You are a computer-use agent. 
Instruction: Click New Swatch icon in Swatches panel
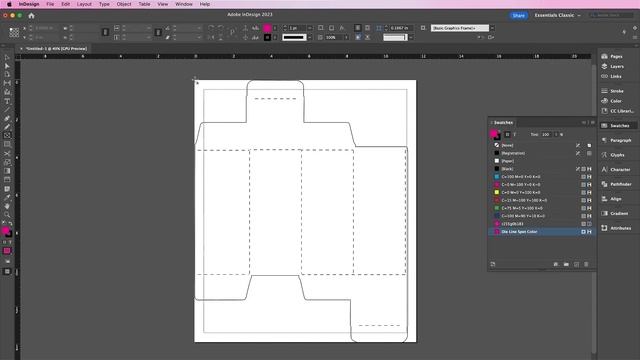coord(576,264)
